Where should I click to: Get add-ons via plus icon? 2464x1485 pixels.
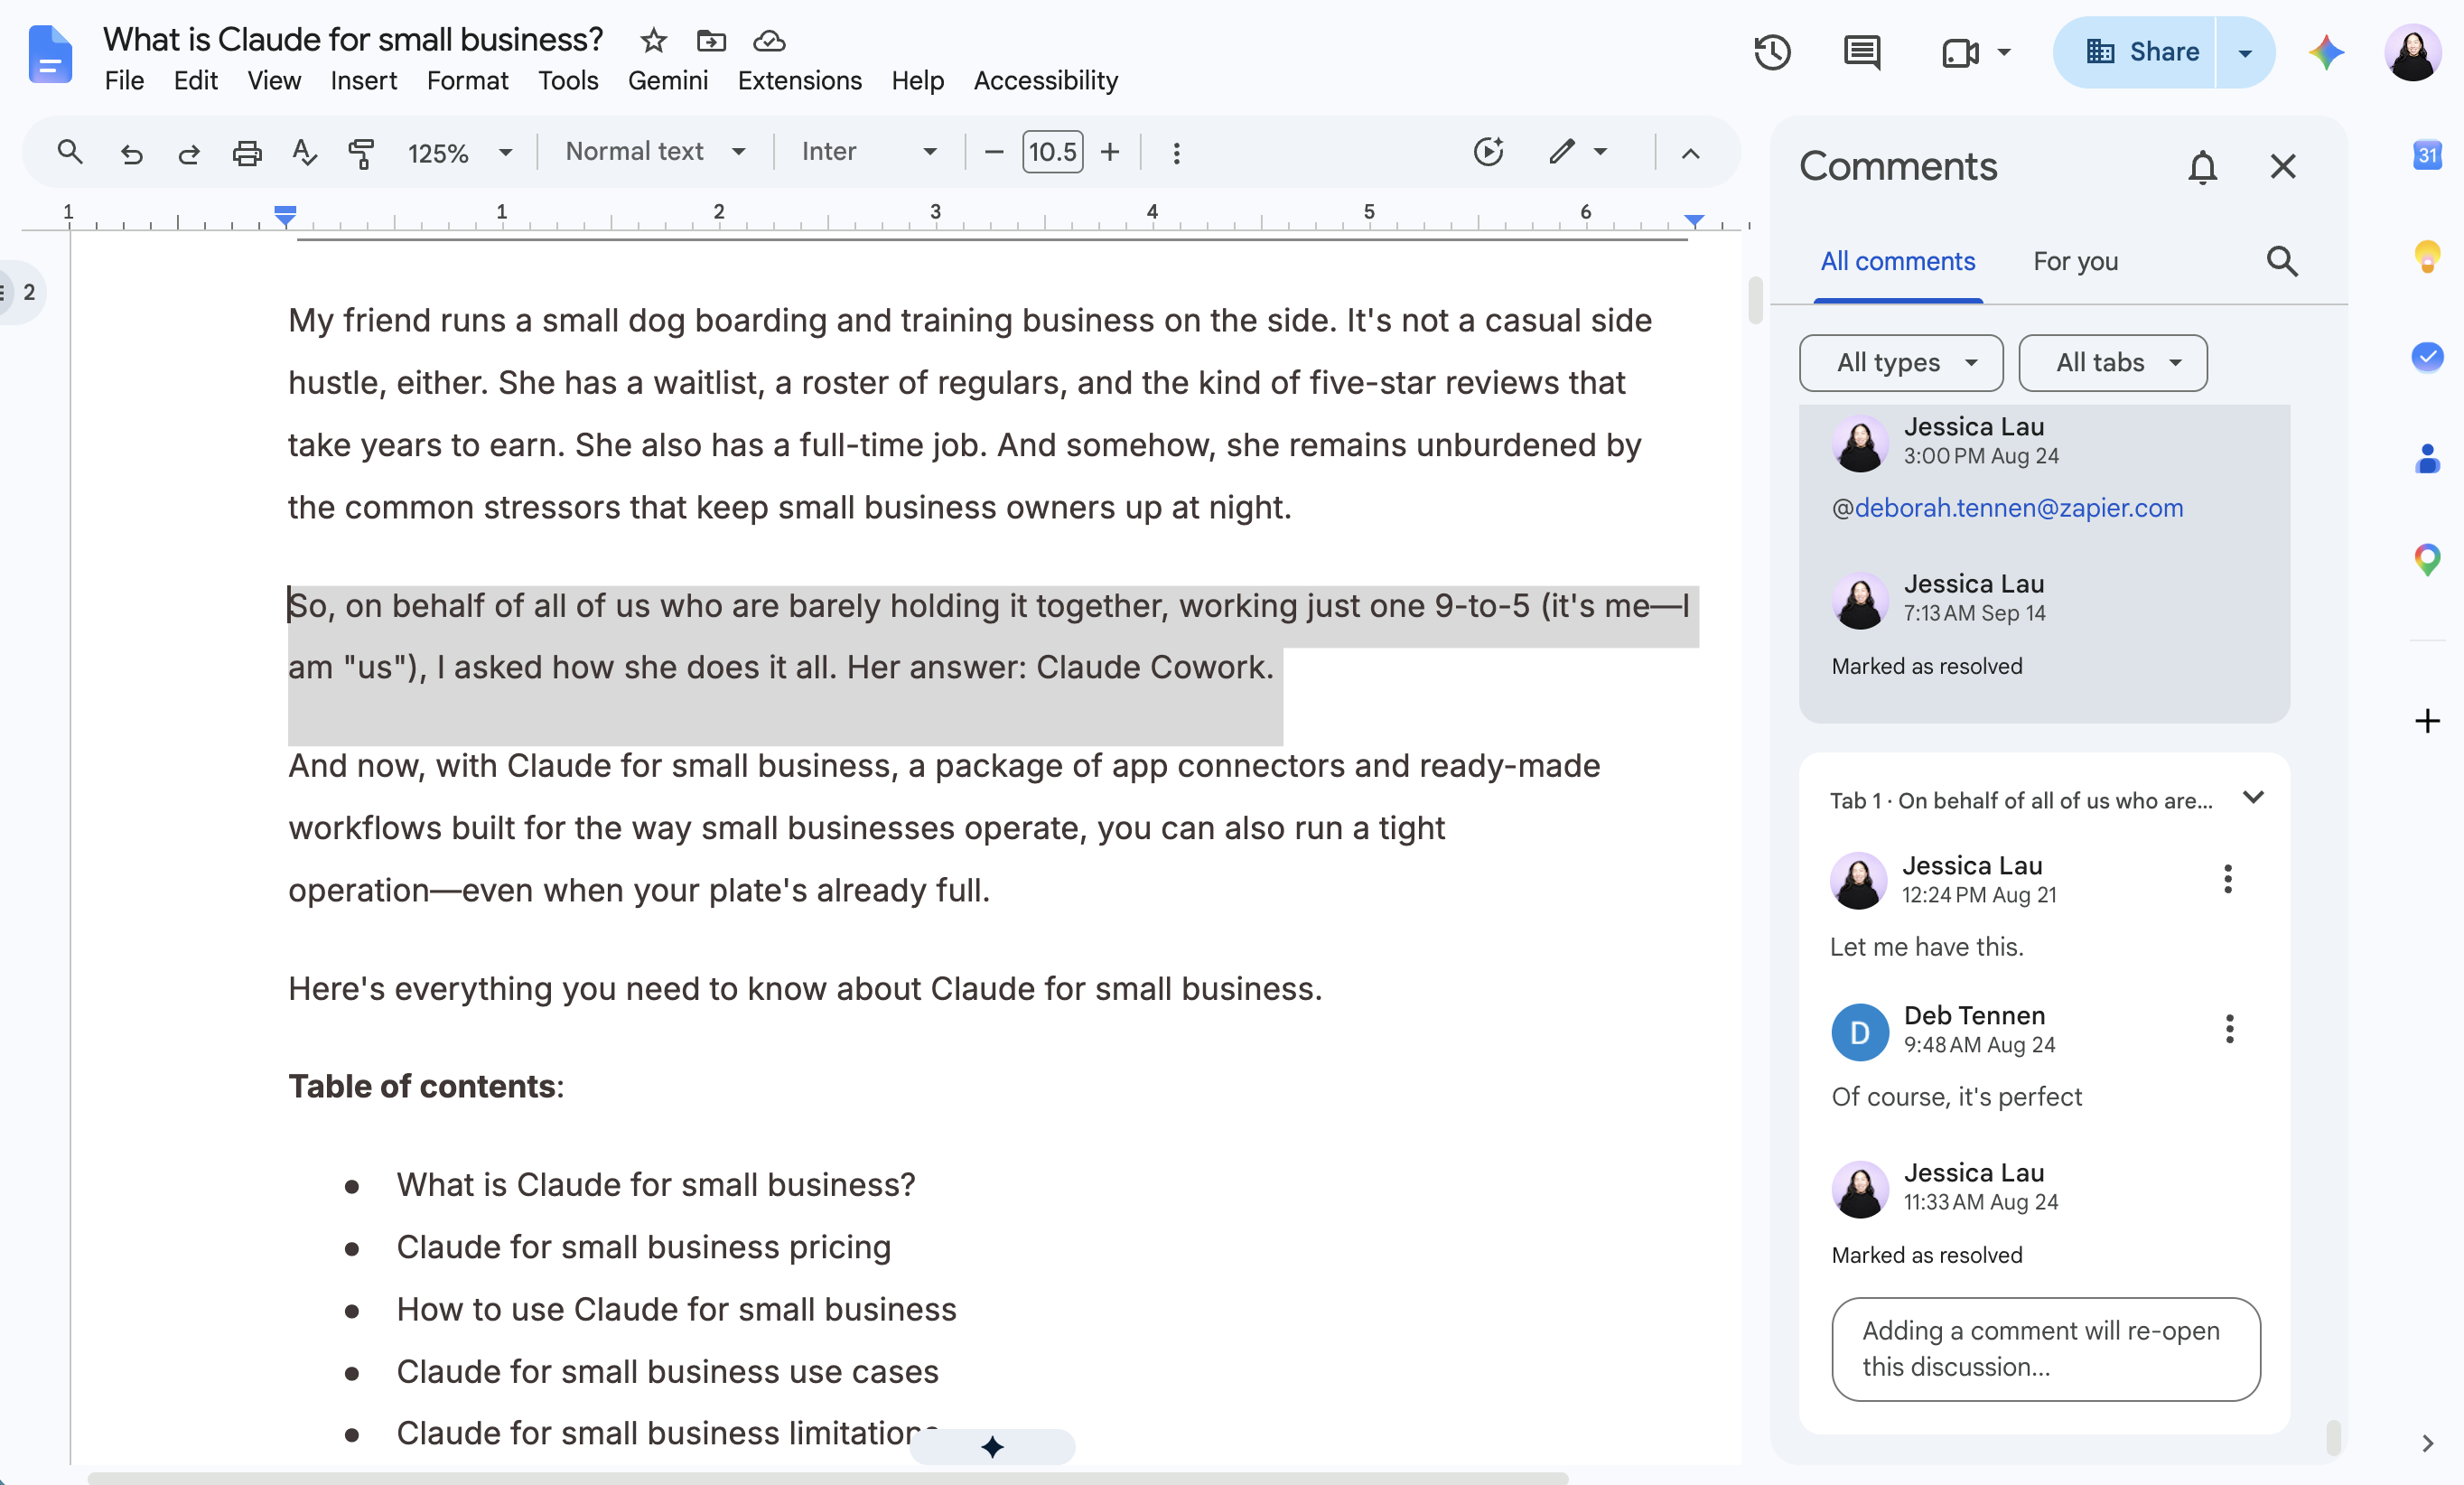point(2427,721)
